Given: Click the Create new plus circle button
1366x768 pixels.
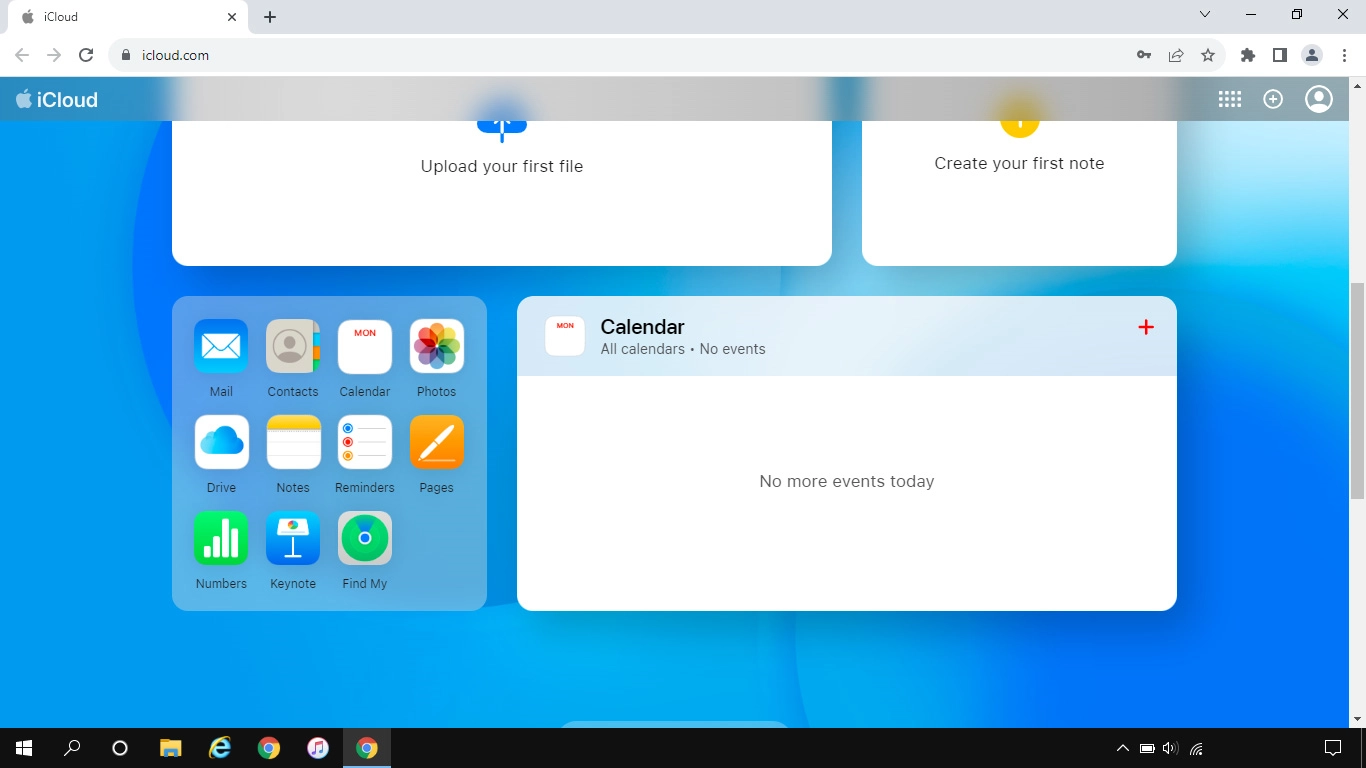Looking at the screenshot, I should coord(1273,99).
